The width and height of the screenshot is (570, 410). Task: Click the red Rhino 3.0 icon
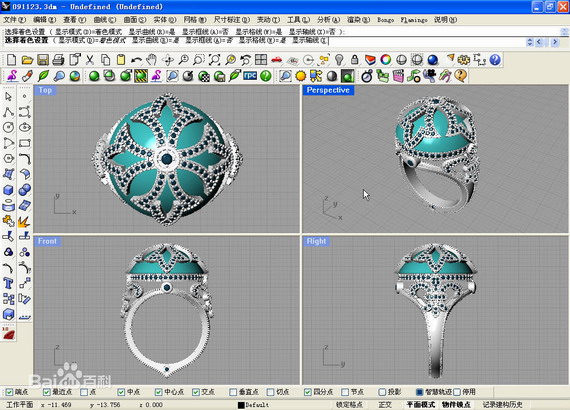(x=8, y=333)
